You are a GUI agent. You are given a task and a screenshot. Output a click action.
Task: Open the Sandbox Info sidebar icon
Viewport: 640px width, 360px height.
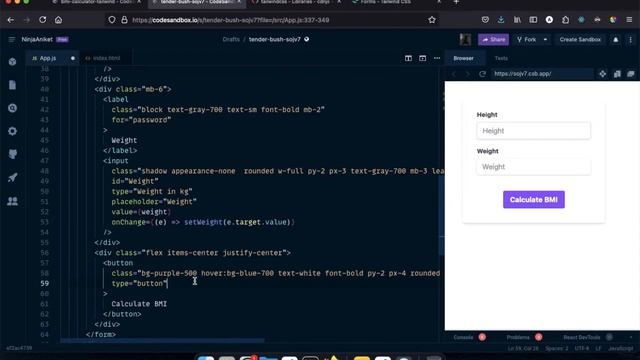click(13, 62)
